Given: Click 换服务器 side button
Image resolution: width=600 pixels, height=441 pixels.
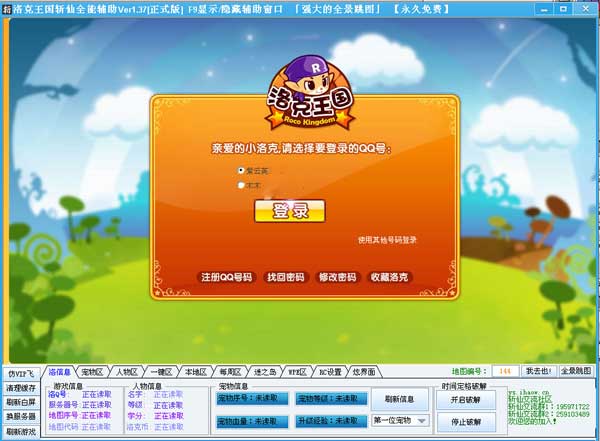Looking at the screenshot, I should point(21,416).
